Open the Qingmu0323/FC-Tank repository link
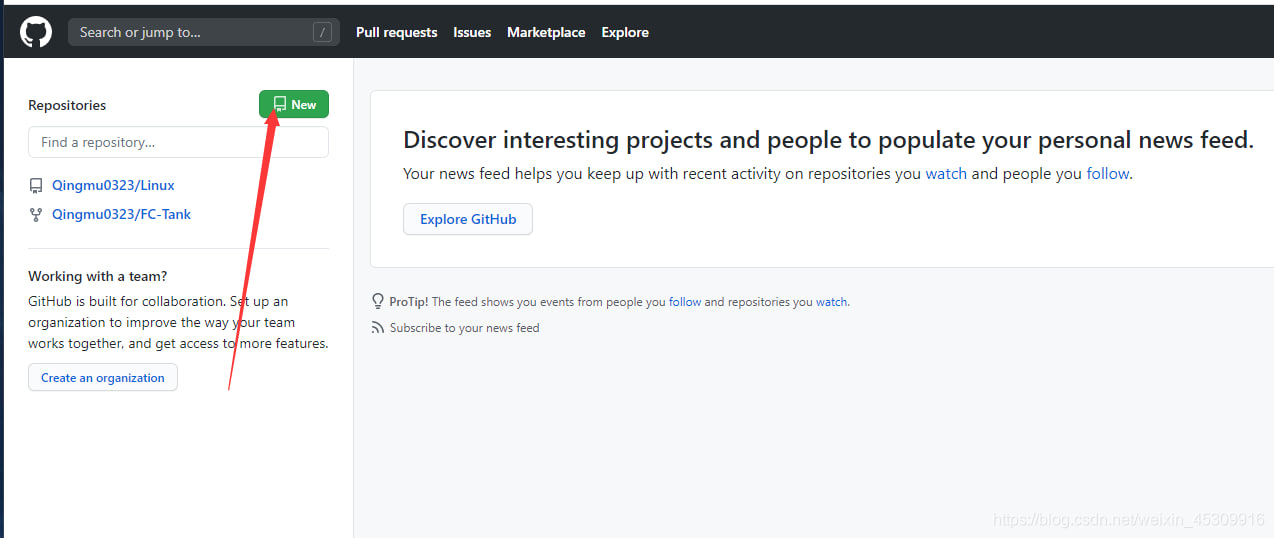 point(121,214)
